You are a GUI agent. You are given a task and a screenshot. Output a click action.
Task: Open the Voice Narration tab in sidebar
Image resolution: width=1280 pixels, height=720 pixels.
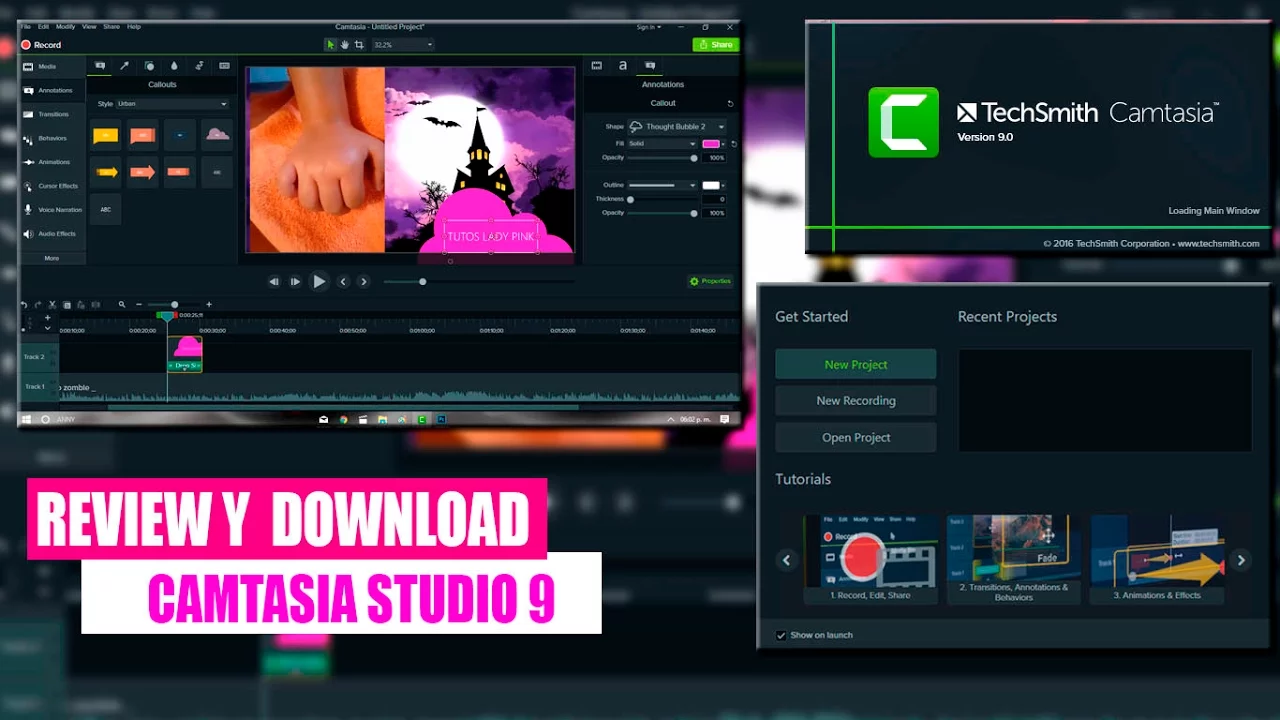point(53,210)
